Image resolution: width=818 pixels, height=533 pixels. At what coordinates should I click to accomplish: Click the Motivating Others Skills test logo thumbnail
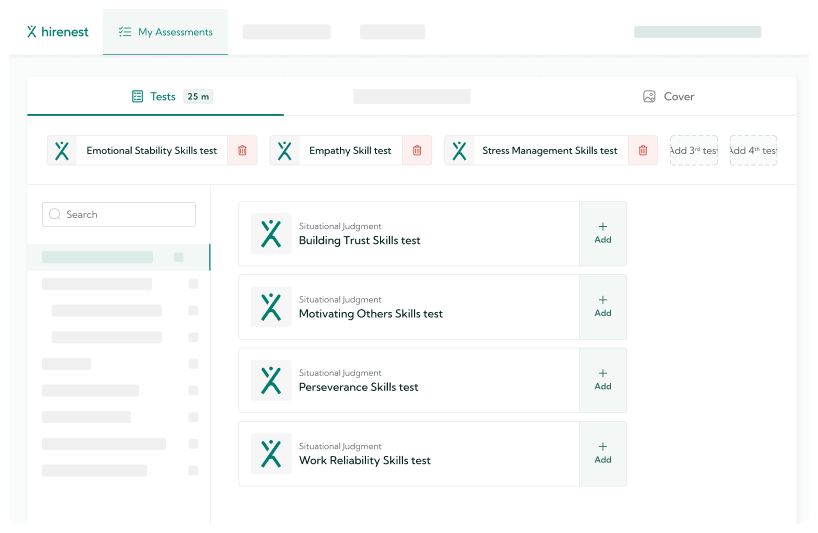(271, 307)
